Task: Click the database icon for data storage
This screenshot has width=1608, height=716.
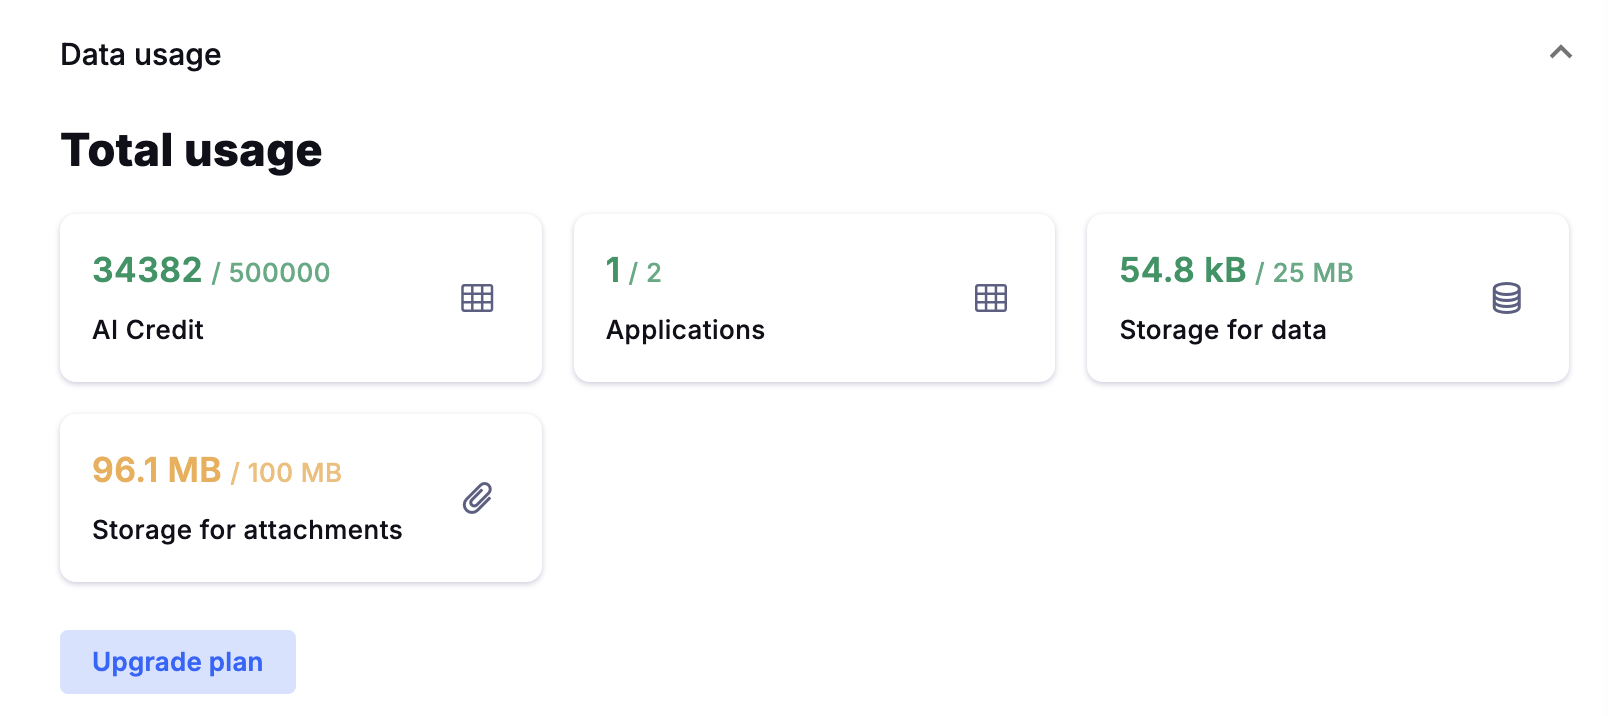Action: click(1506, 298)
